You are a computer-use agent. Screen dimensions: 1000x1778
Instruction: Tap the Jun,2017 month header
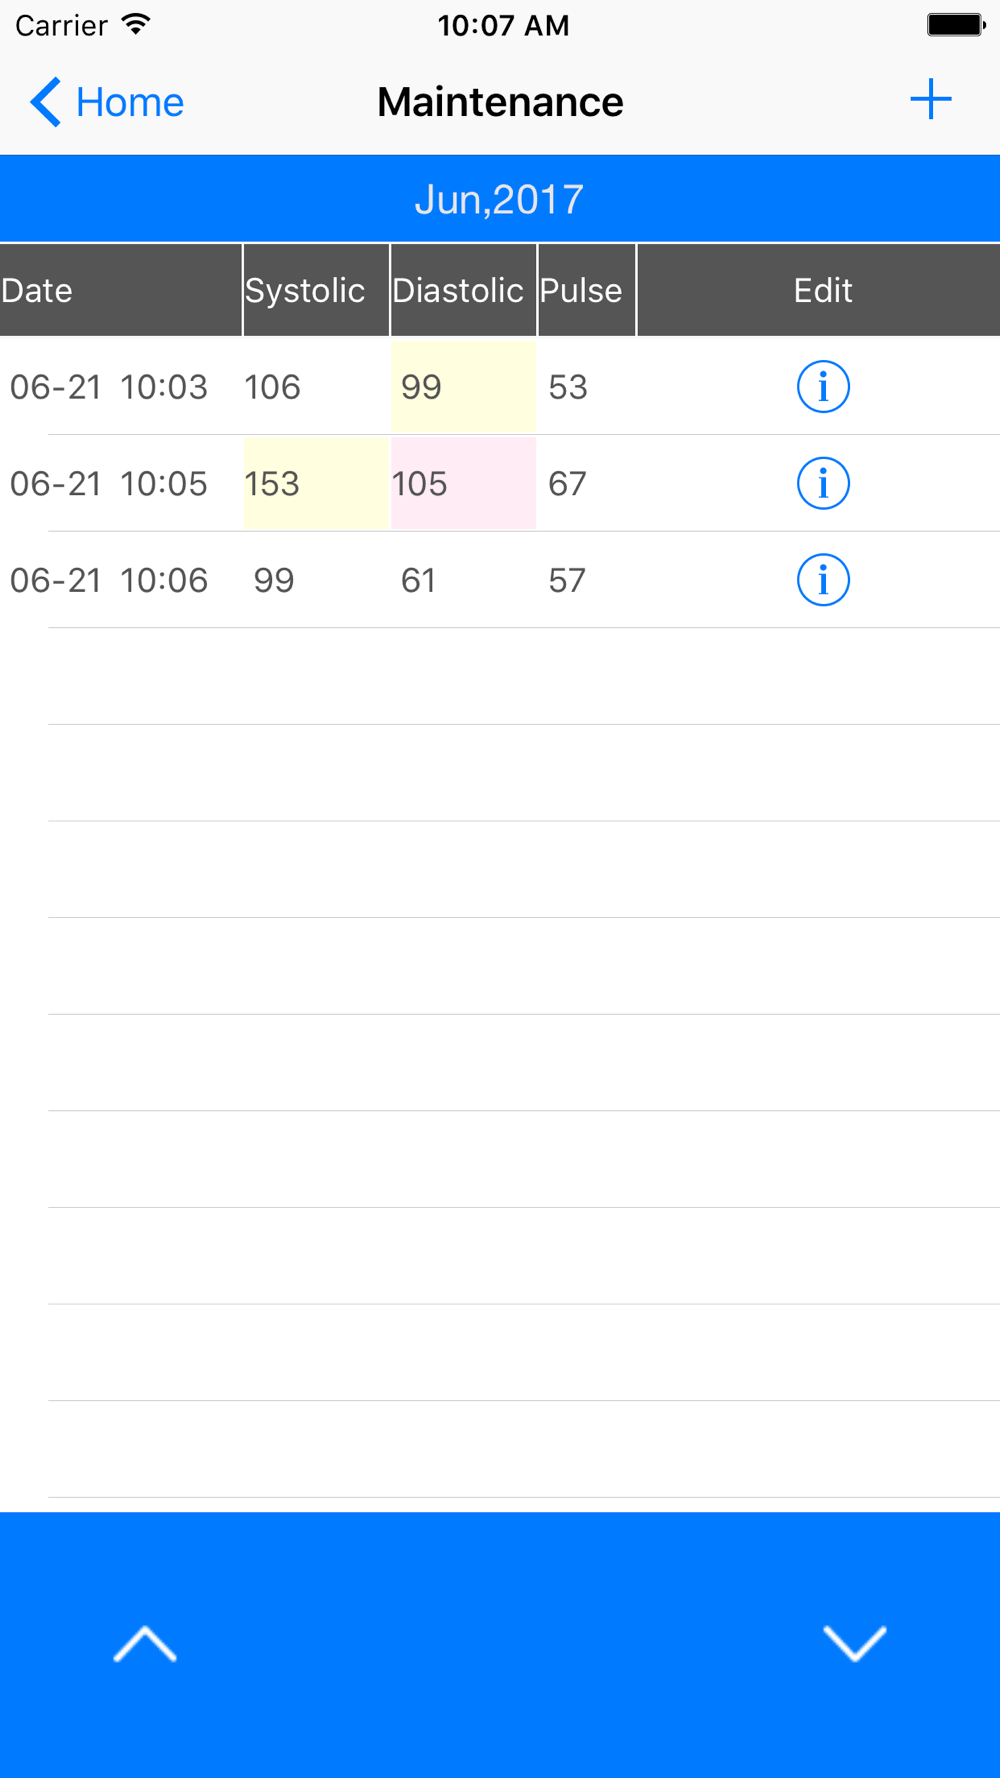pos(500,199)
